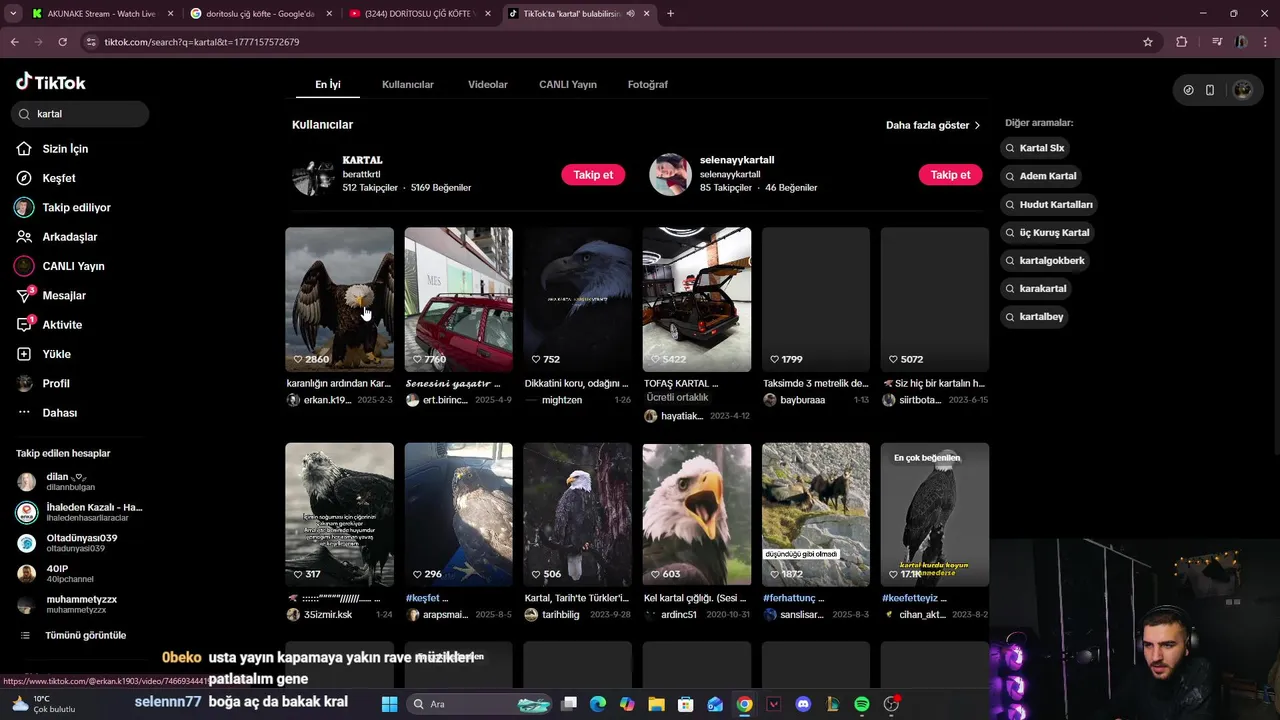The width and height of the screenshot is (1280, 720).
Task: Open En çok beğenilen eagle video
Action: pyautogui.click(x=934, y=515)
